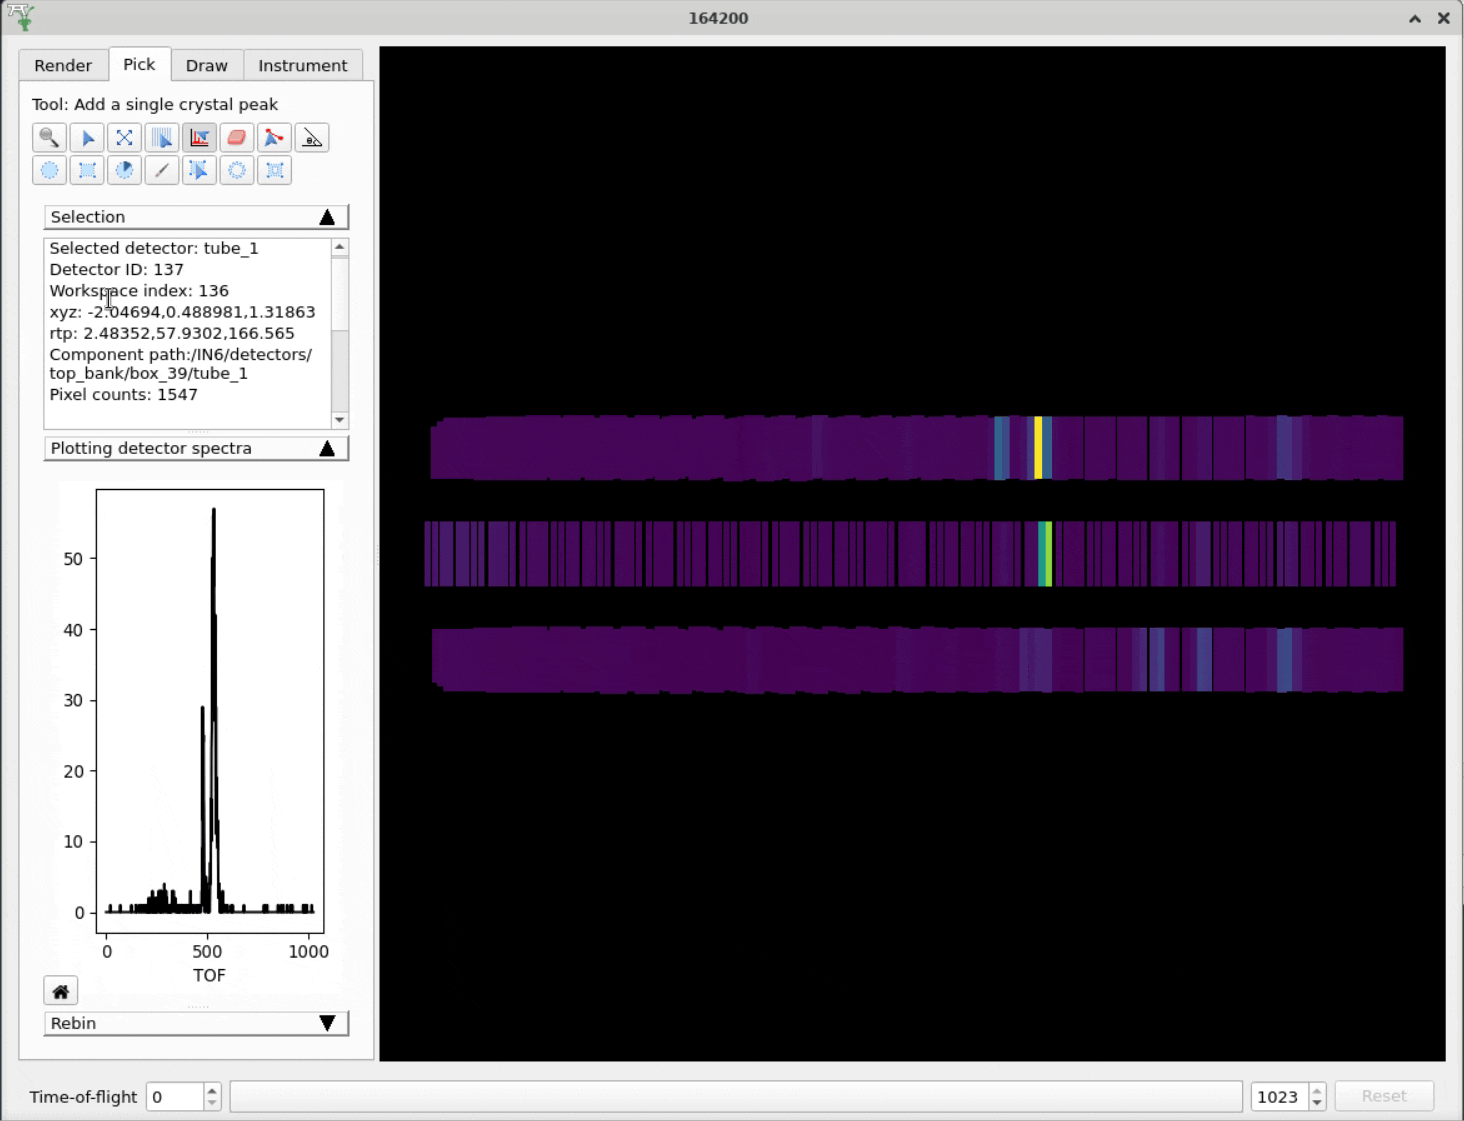
Task: Expand the Rebin section
Action: coord(327,1023)
